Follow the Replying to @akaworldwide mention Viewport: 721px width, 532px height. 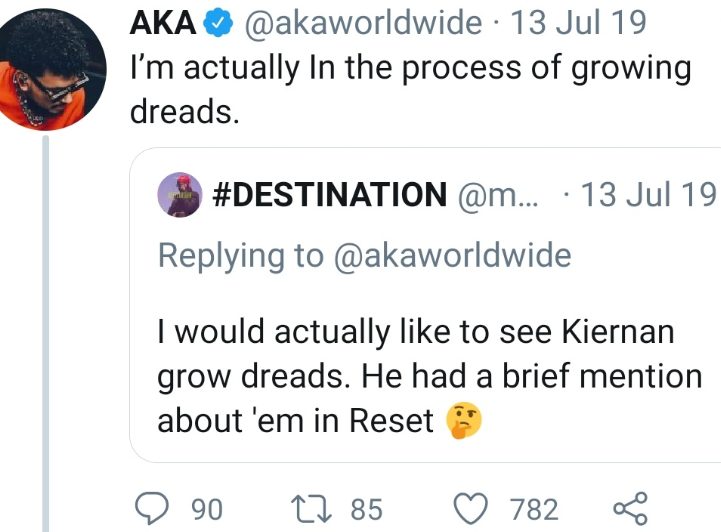tap(452, 256)
